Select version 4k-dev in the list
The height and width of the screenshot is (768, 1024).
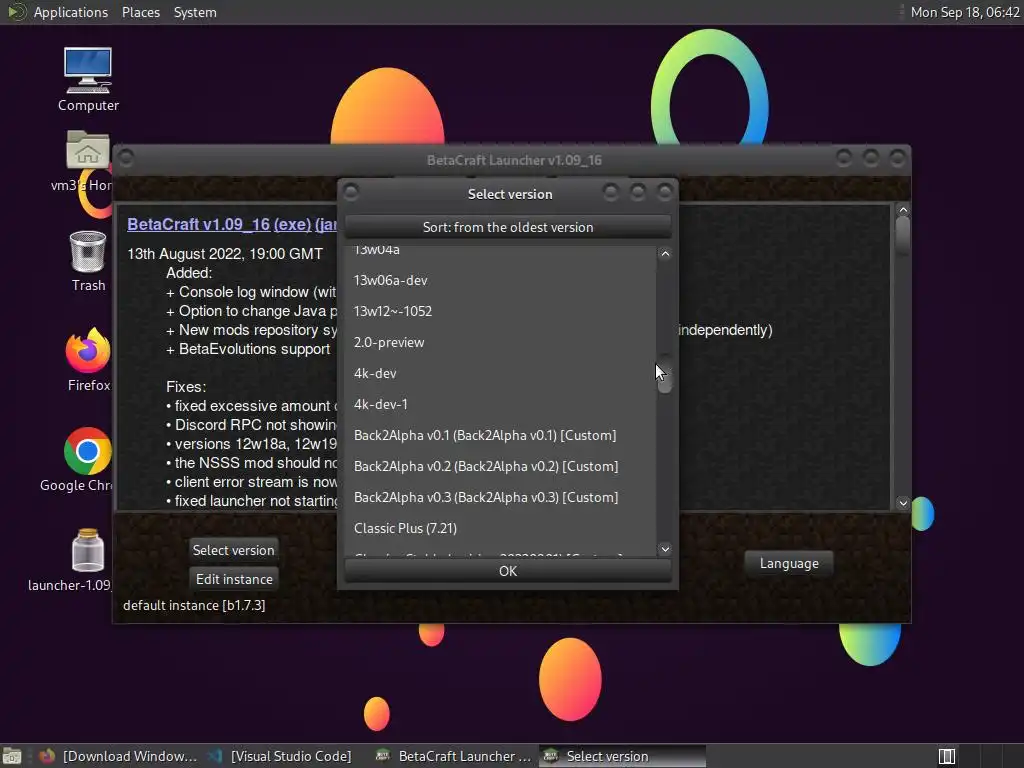pos(500,373)
